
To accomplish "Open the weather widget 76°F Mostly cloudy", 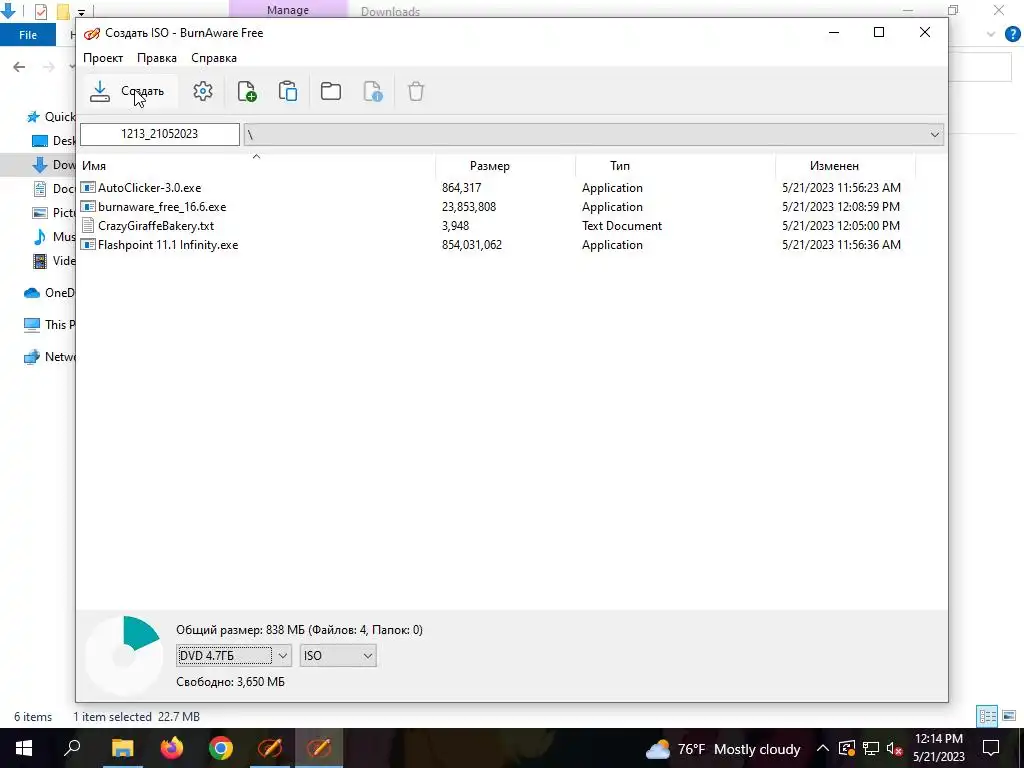I will (x=723, y=749).
